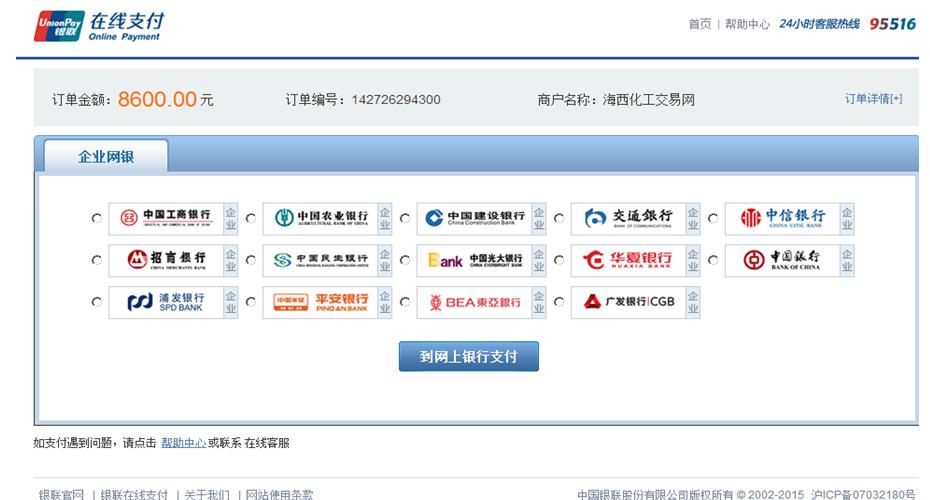Click the 广发银行 CGB logo

pos(627,302)
